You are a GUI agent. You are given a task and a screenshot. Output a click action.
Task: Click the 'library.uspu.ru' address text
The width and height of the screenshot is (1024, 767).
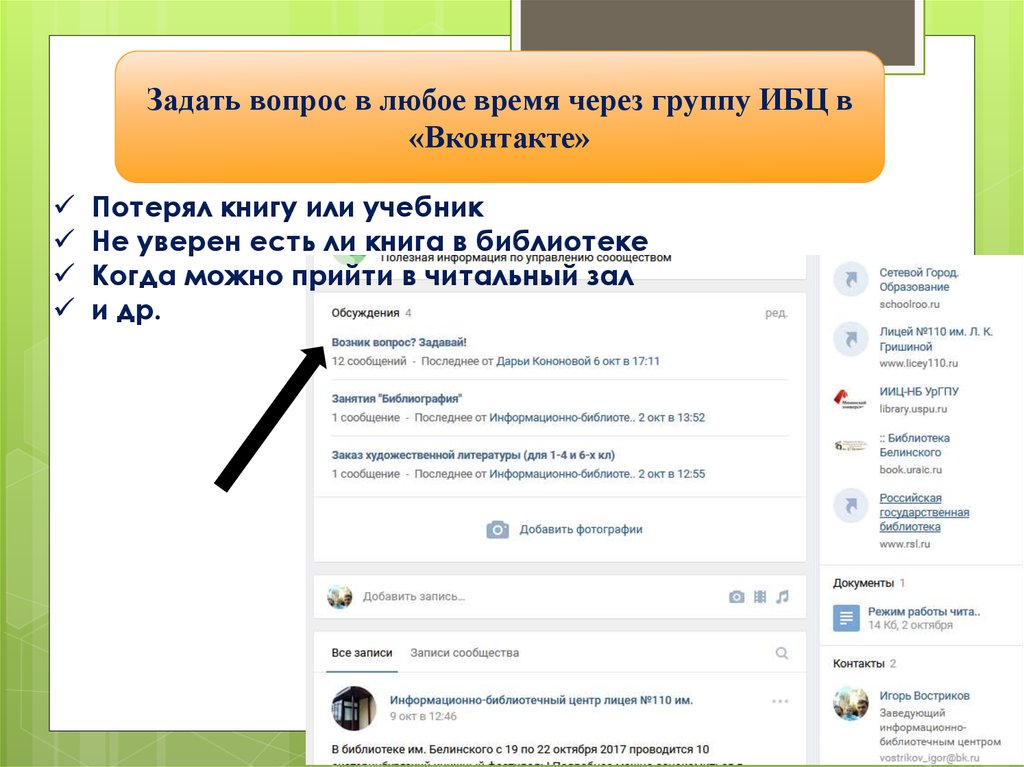[913, 409]
